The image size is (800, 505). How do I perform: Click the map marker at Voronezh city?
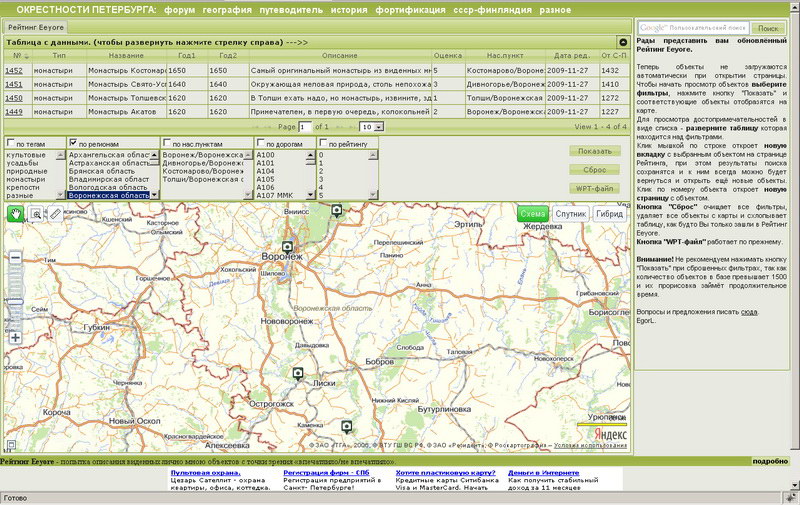pyautogui.click(x=287, y=246)
